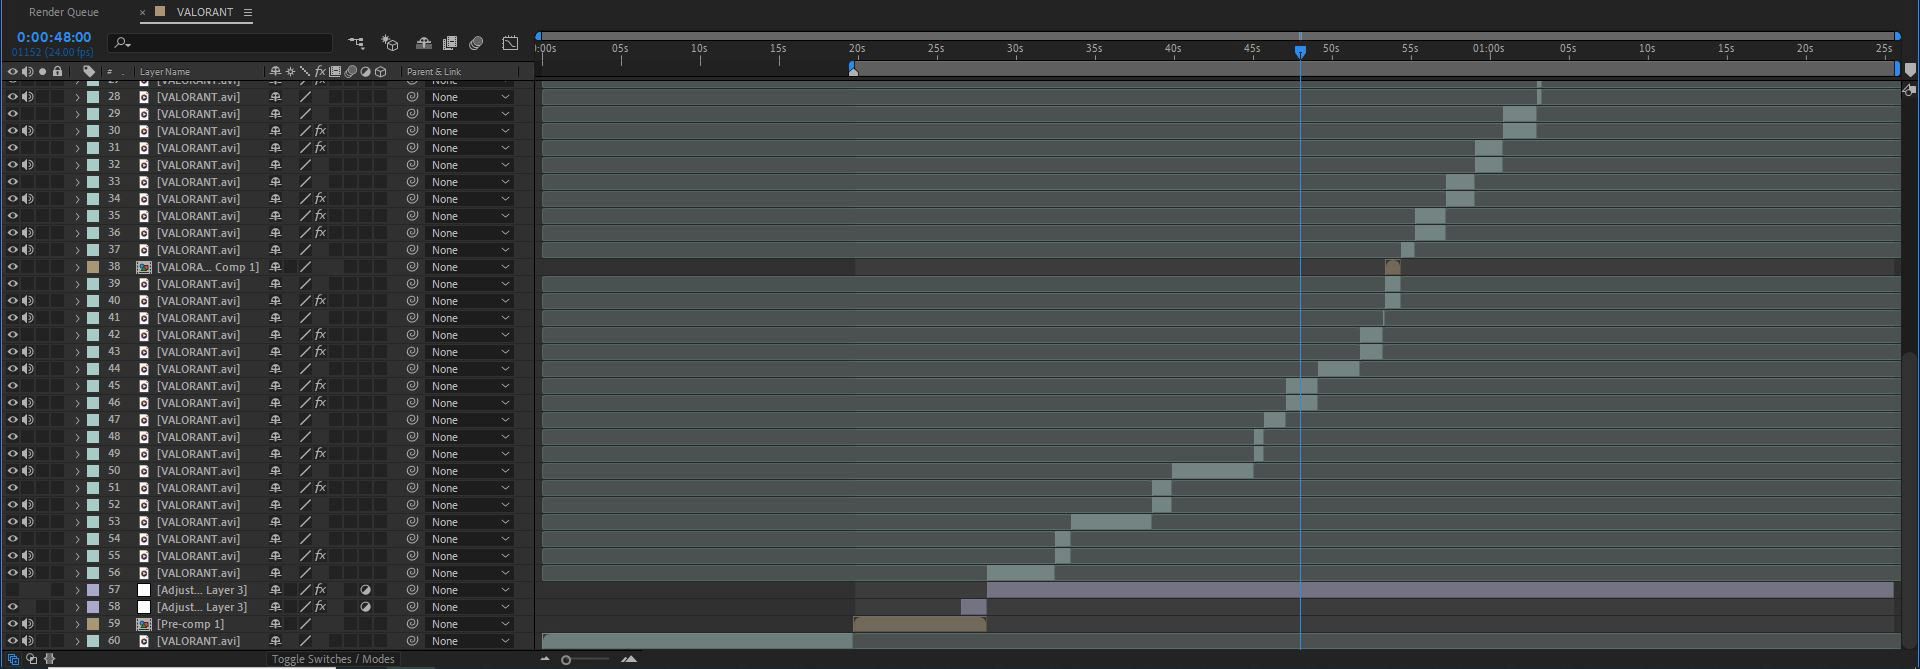
Task: Click the timeline zoom slider handle
Action: click(566, 659)
